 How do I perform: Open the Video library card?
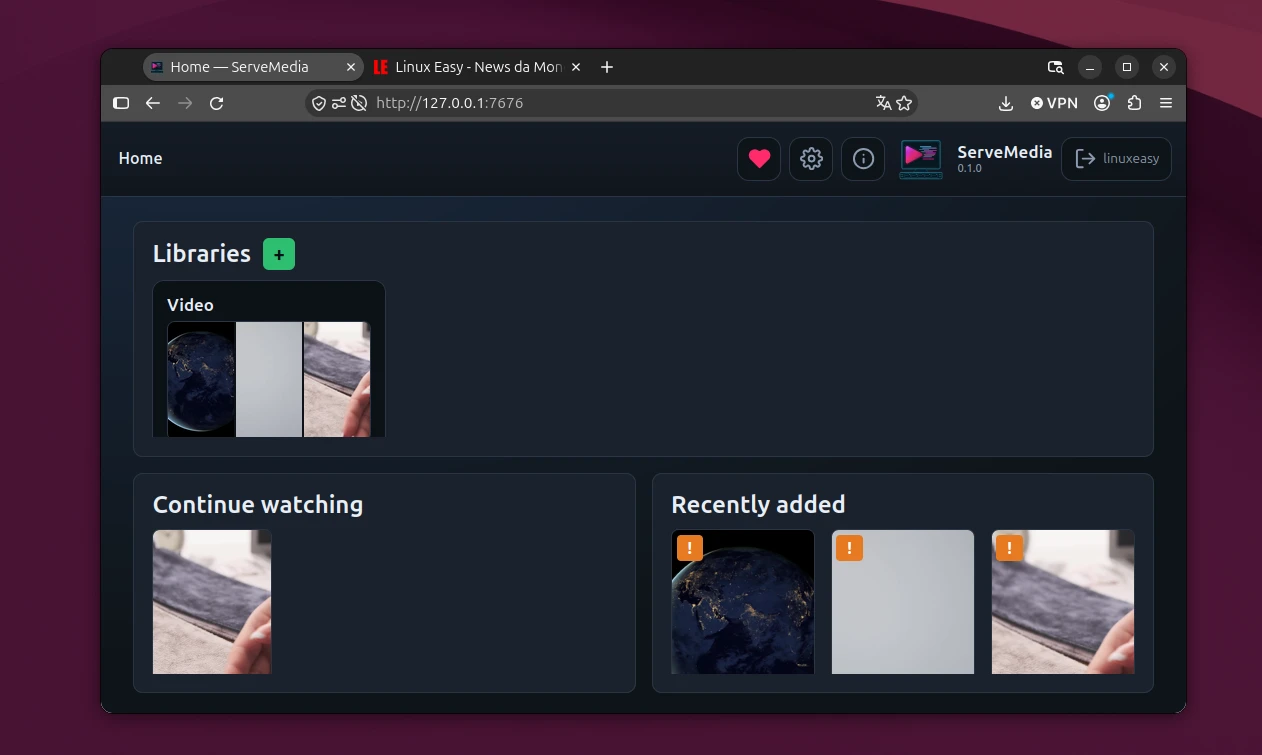pos(269,359)
